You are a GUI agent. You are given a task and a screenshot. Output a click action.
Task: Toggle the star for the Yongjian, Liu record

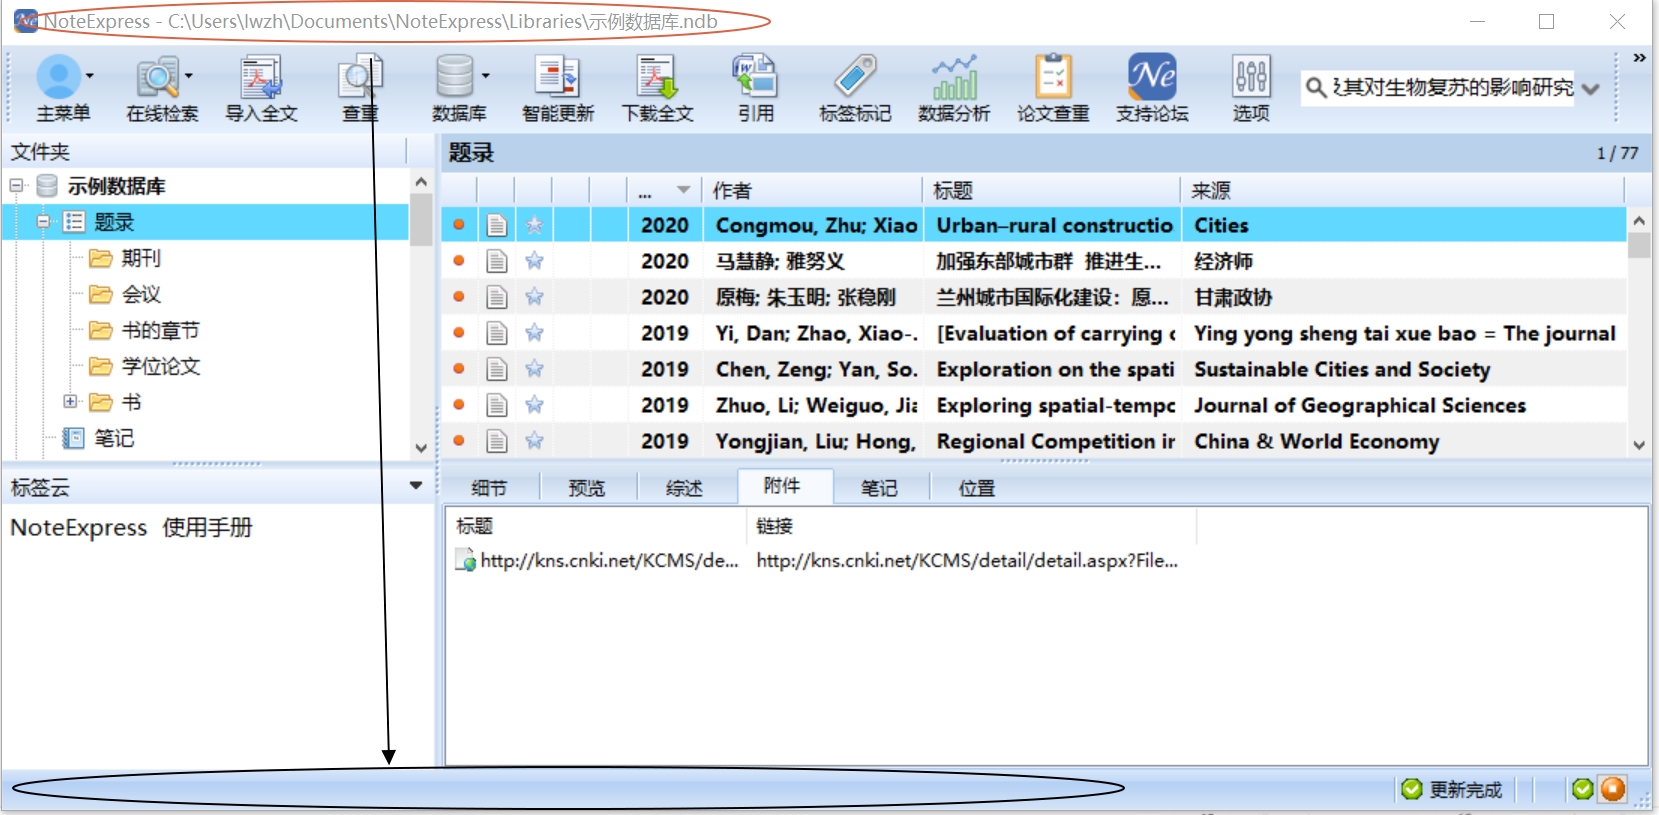pos(535,441)
